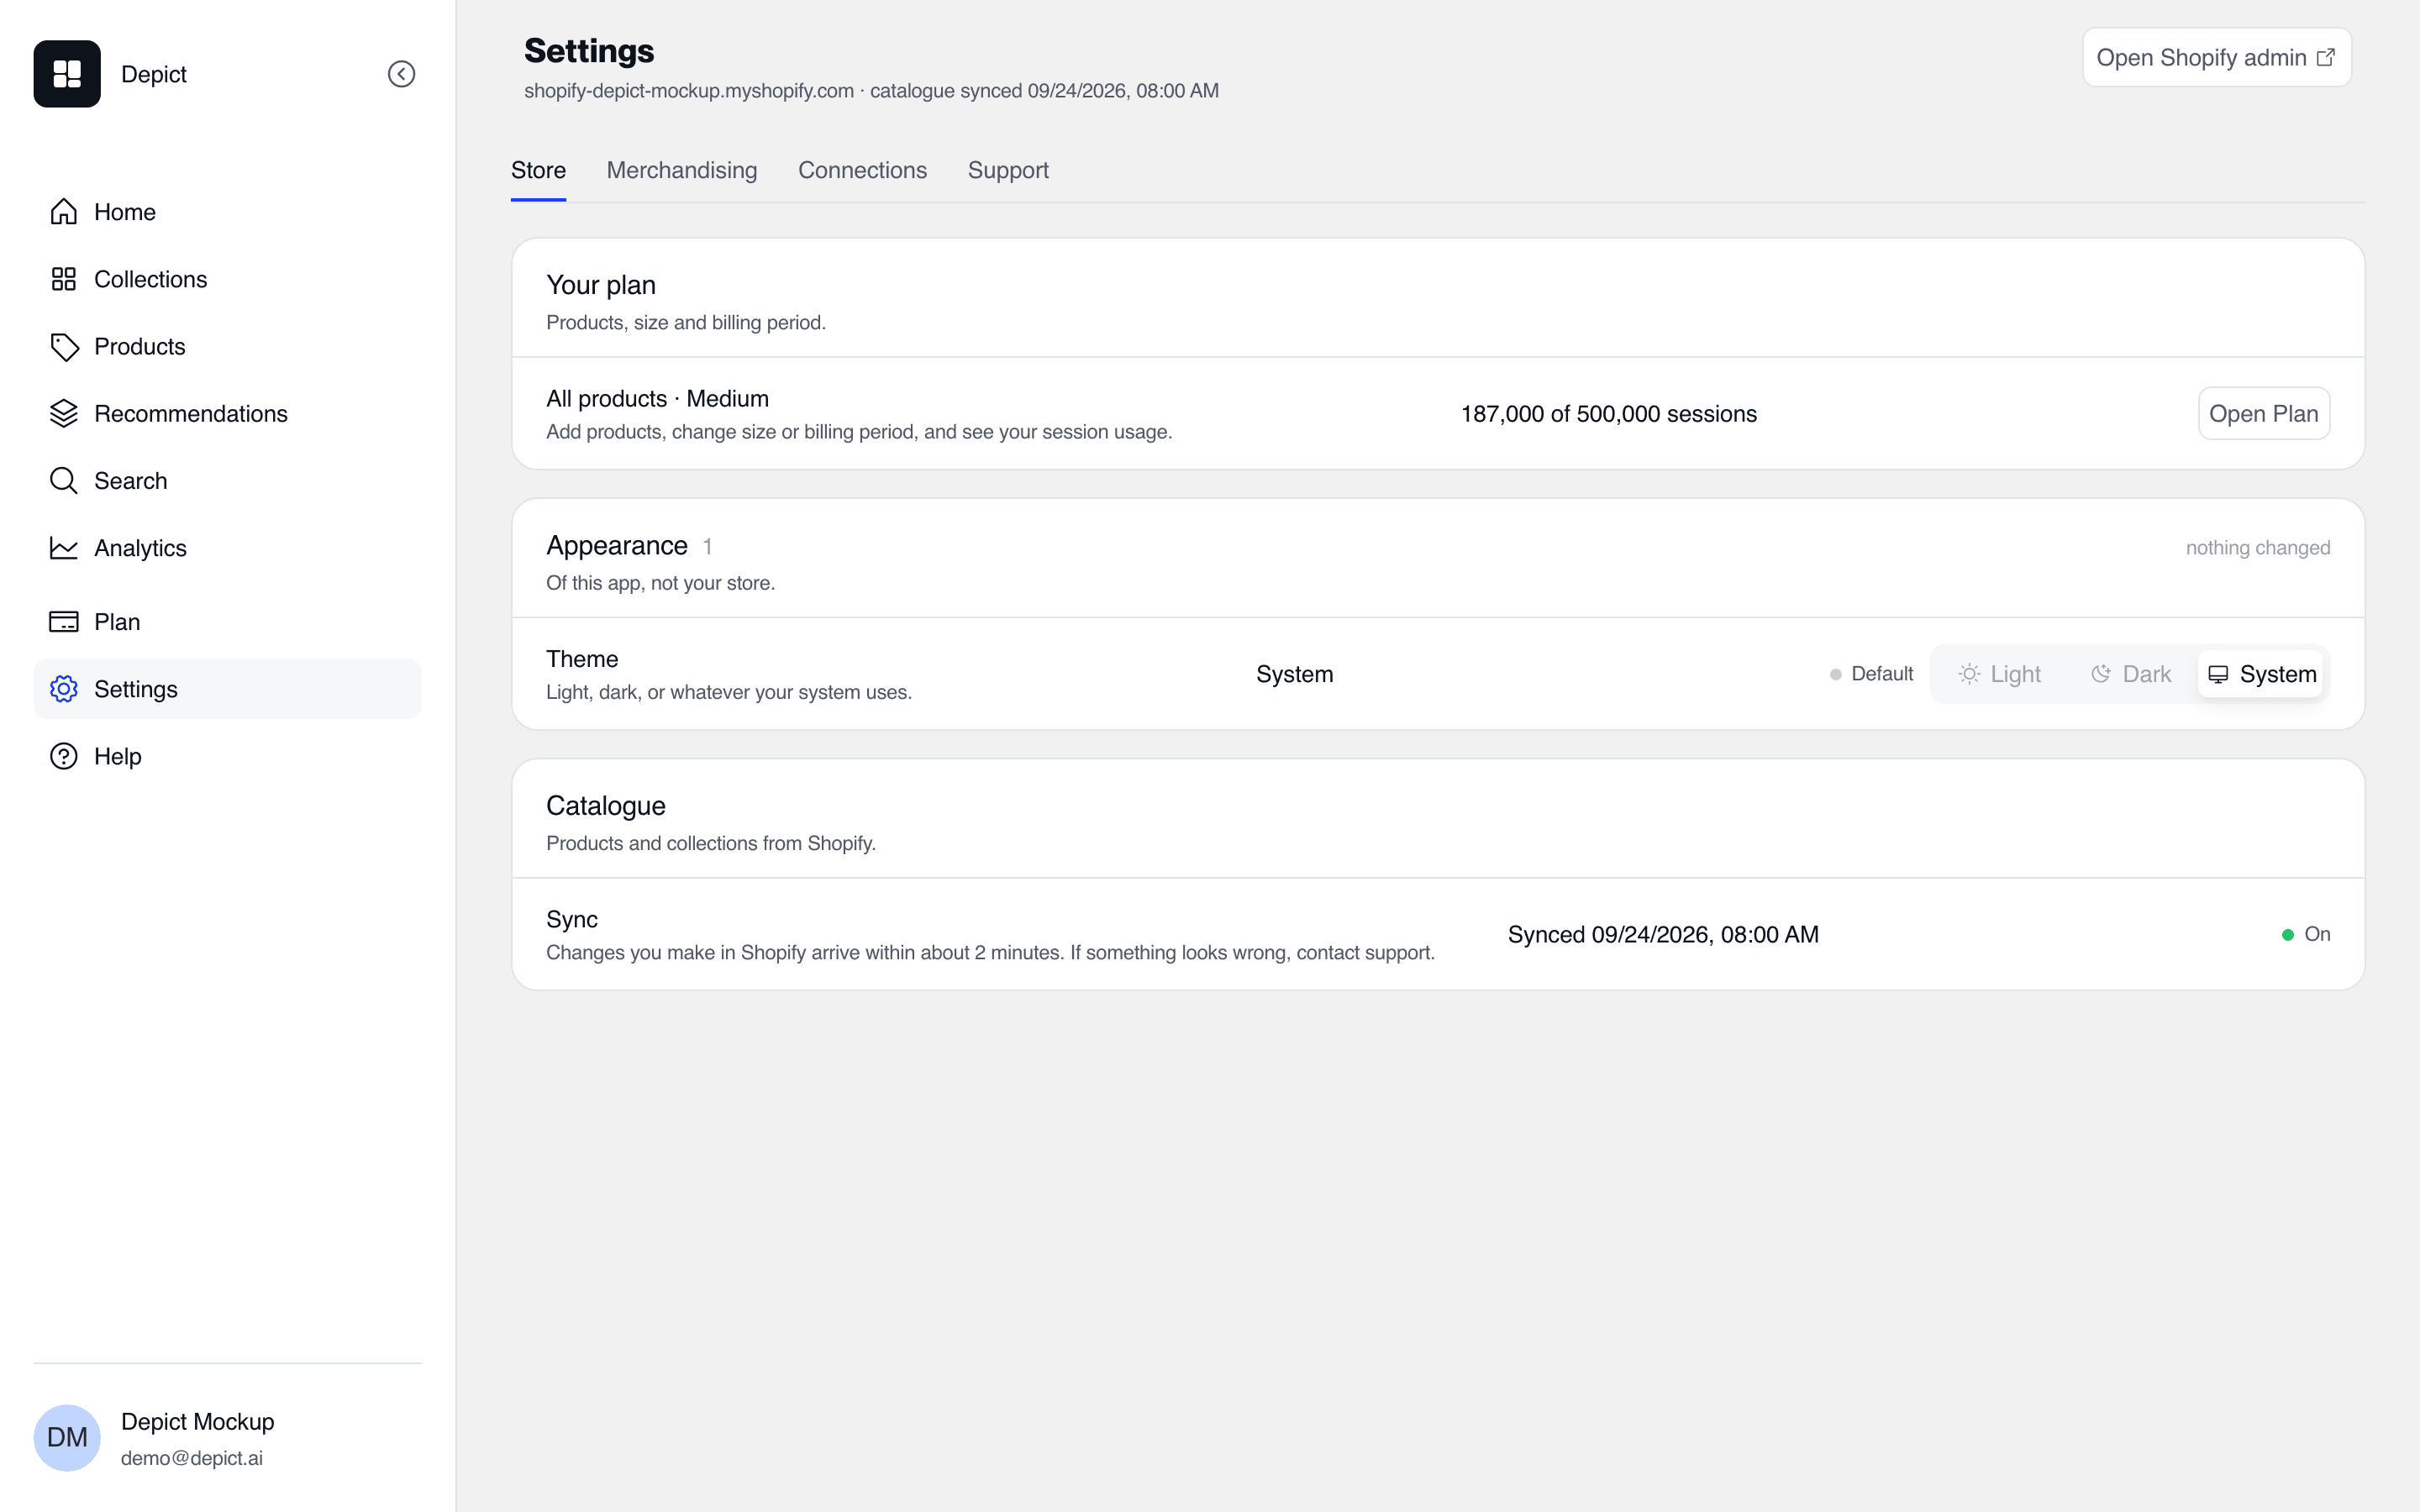Click the Depict logo icon

67,74
